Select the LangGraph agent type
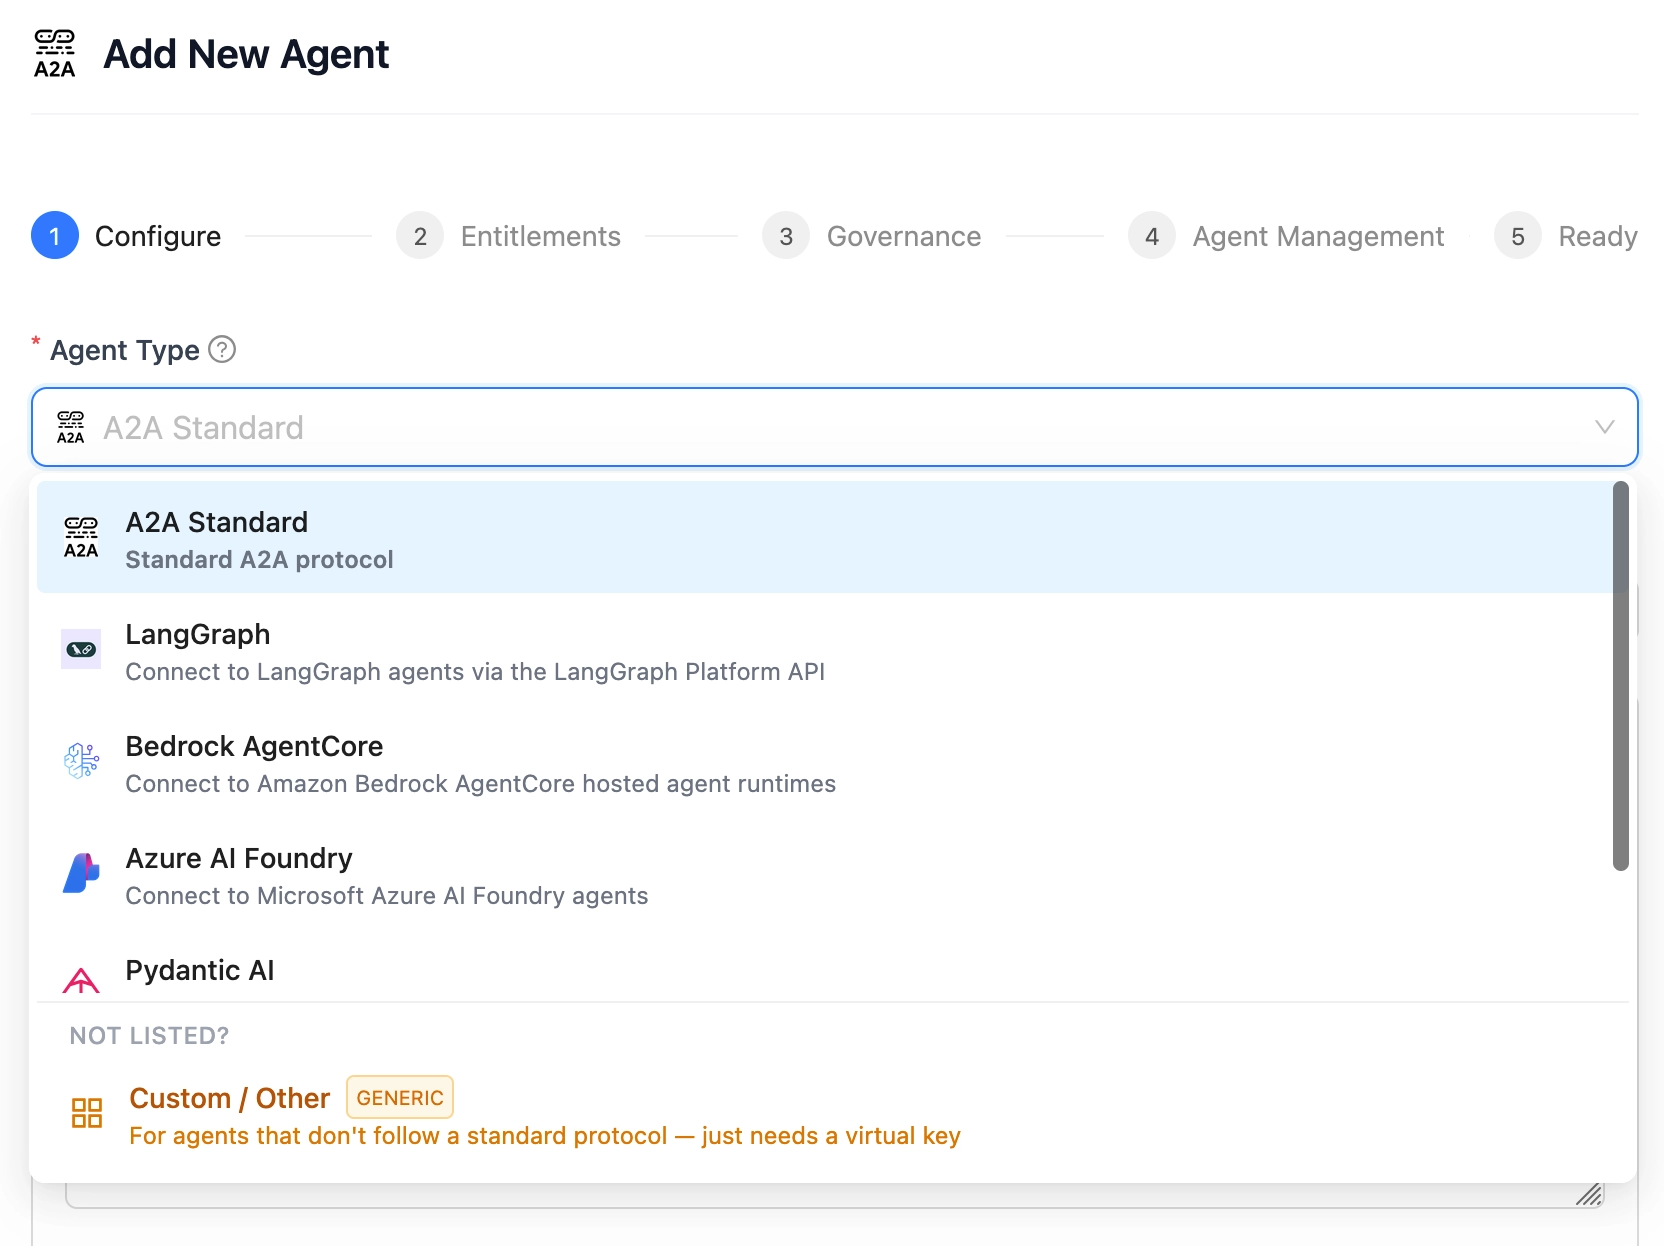1664x1246 pixels. point(825,651)
